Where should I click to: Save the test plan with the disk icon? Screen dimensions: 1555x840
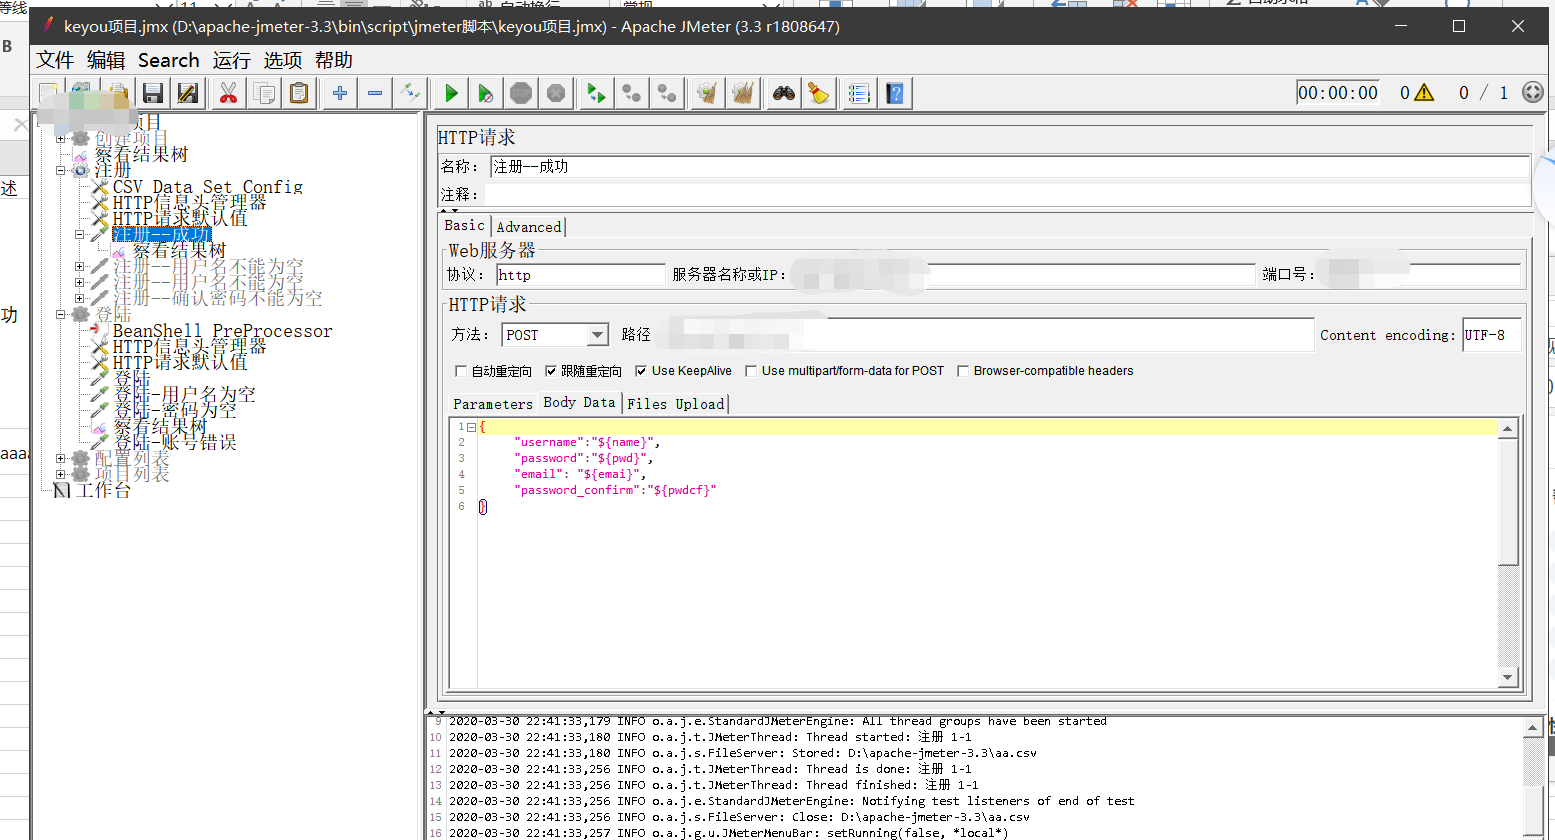click(x=152, y=92)
